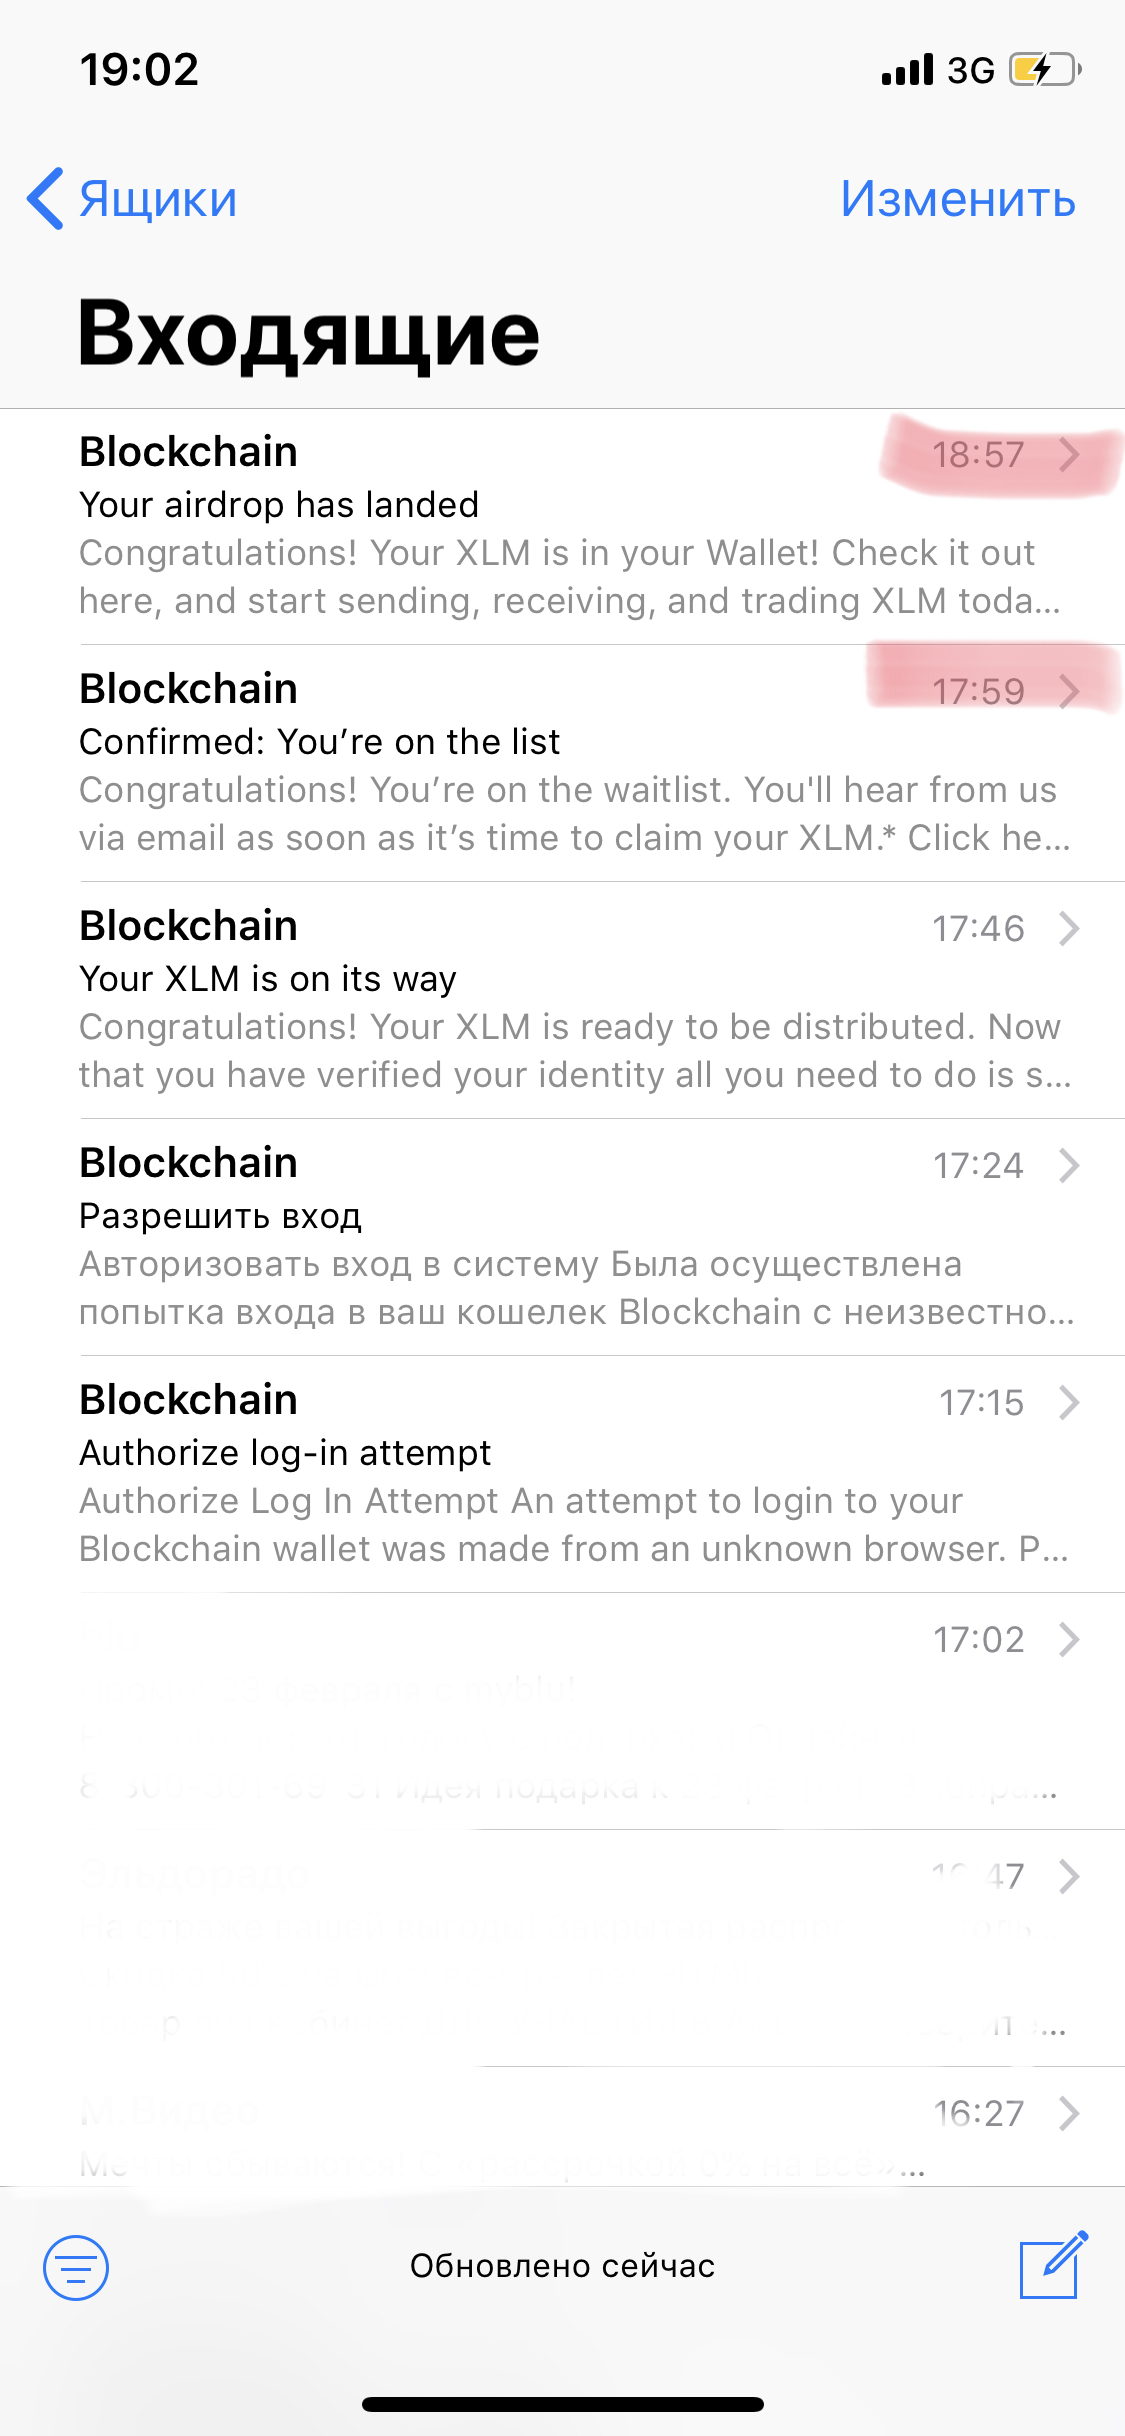1125x2436 pixels.
Task: Open 'Confirmed: You're on the list' email
Action: [562, 764]
